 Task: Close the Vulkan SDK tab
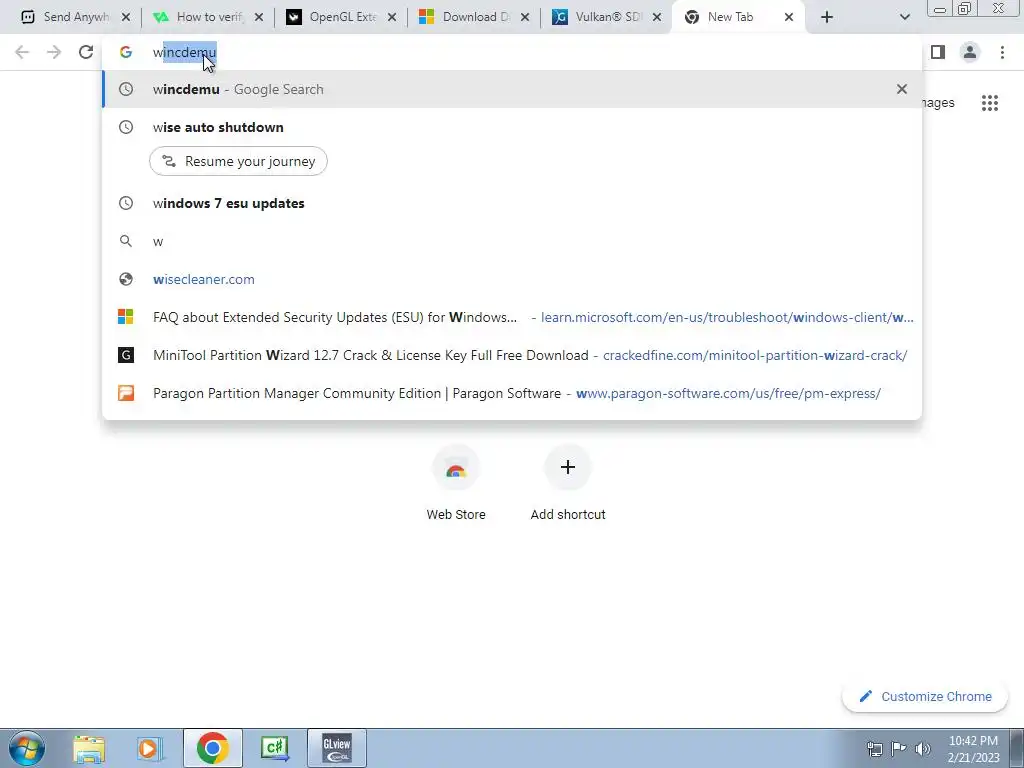(x=657, y=17)
